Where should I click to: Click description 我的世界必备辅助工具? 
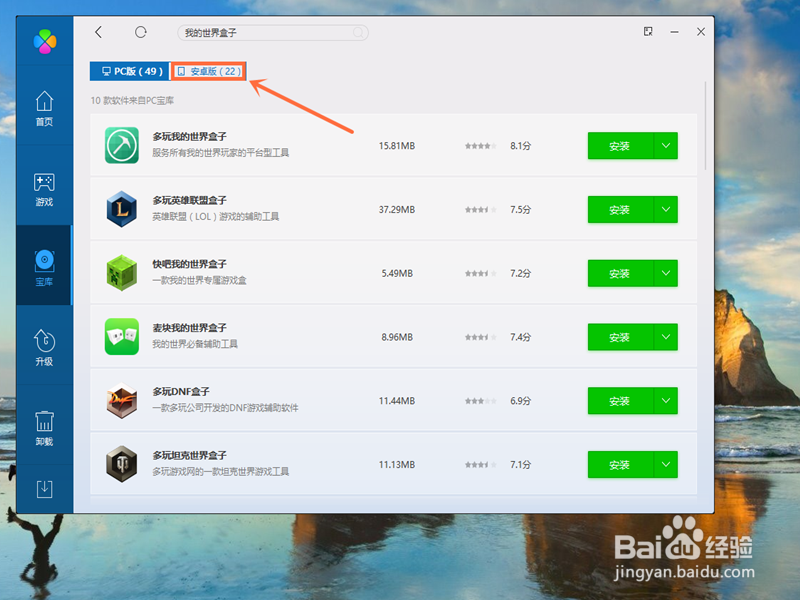pyautogui.click(x=194, y=344)
